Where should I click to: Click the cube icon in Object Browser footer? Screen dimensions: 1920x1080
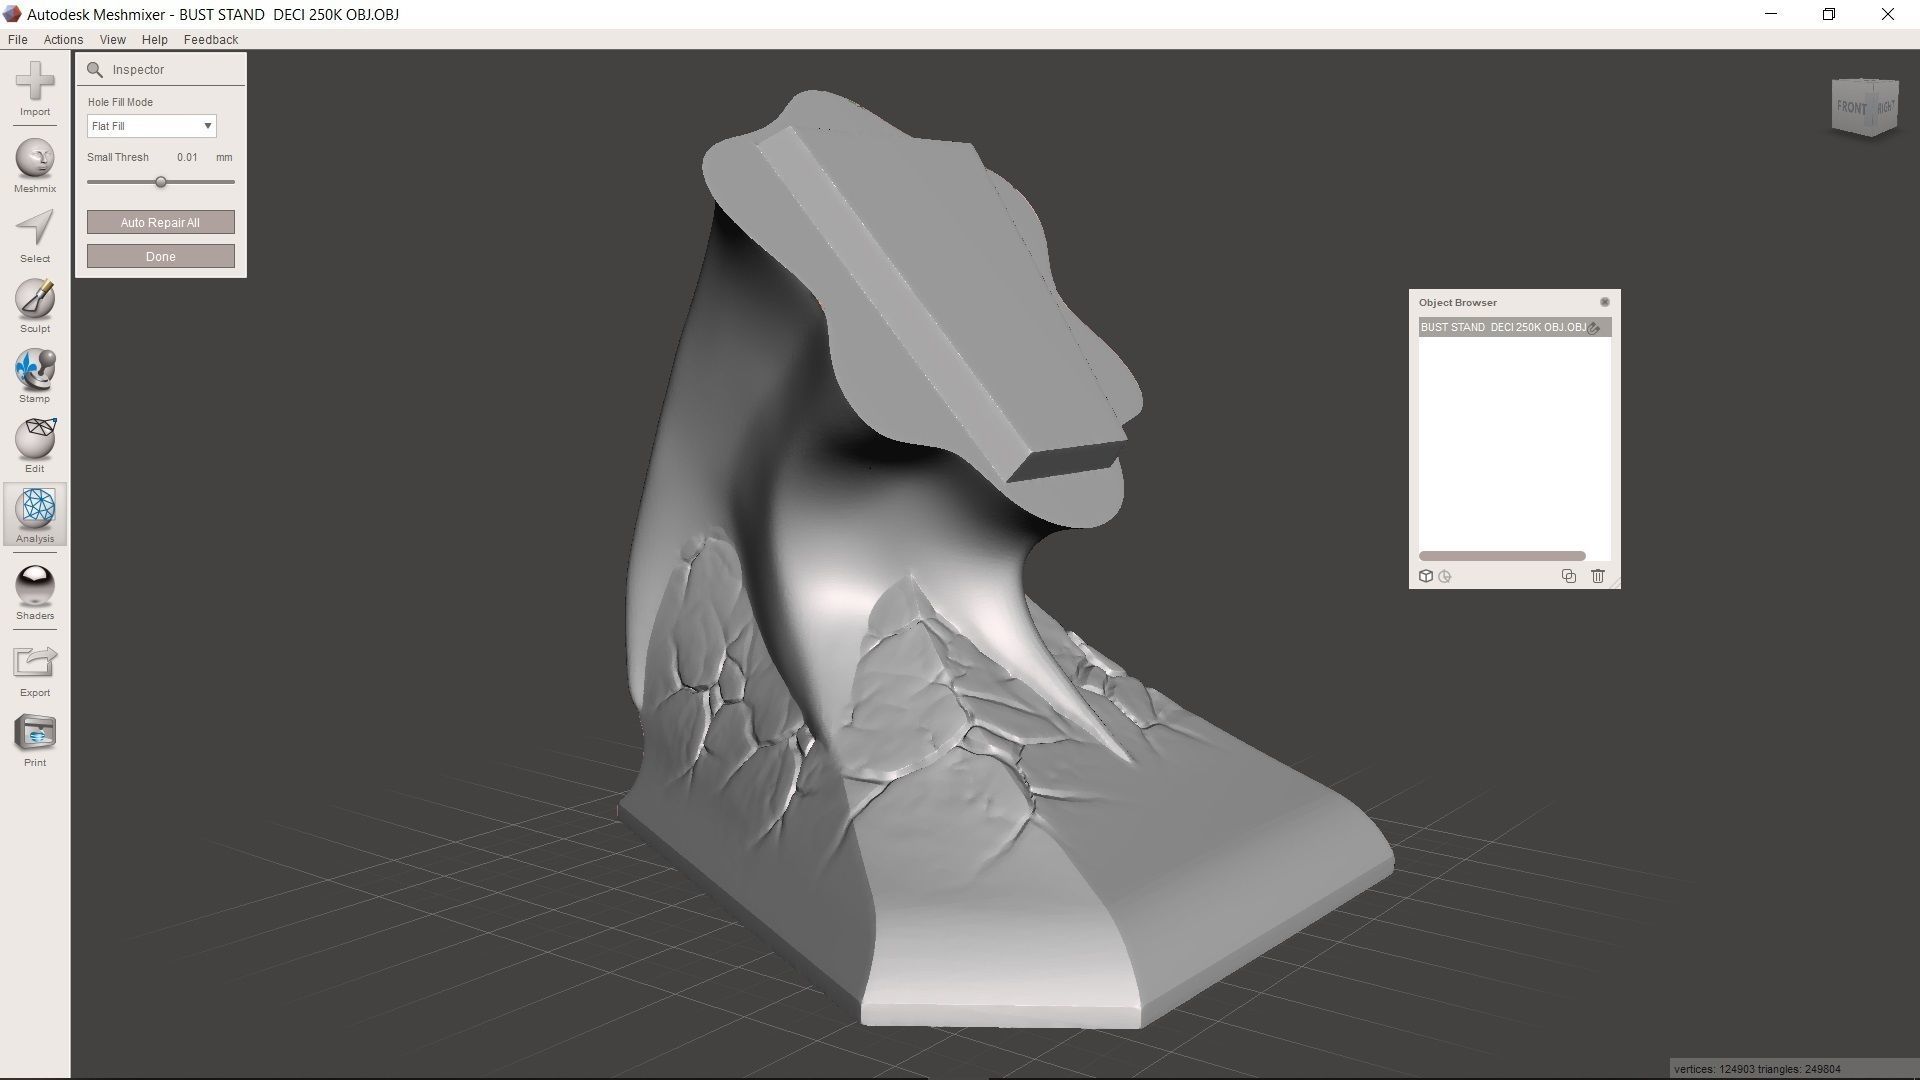coord(1426,576)
